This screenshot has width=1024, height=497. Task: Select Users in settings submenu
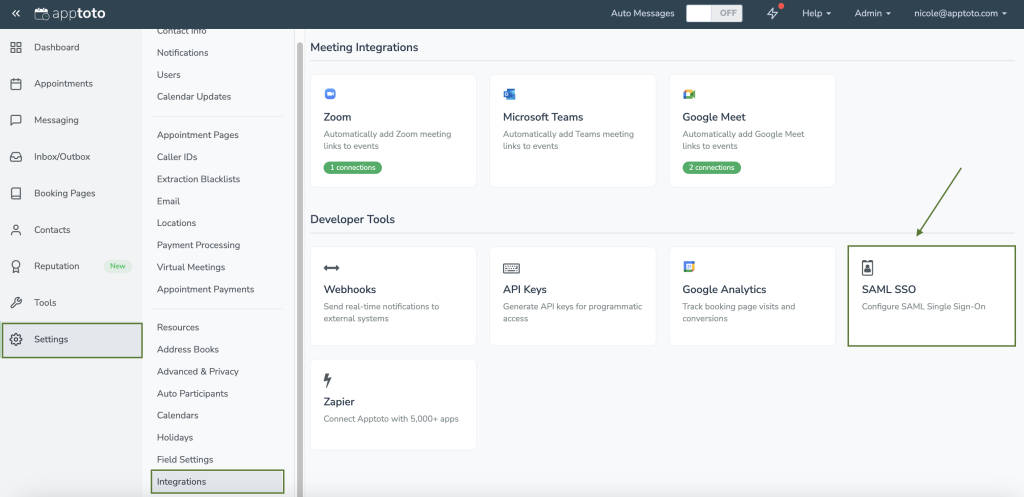pos(168,74)
